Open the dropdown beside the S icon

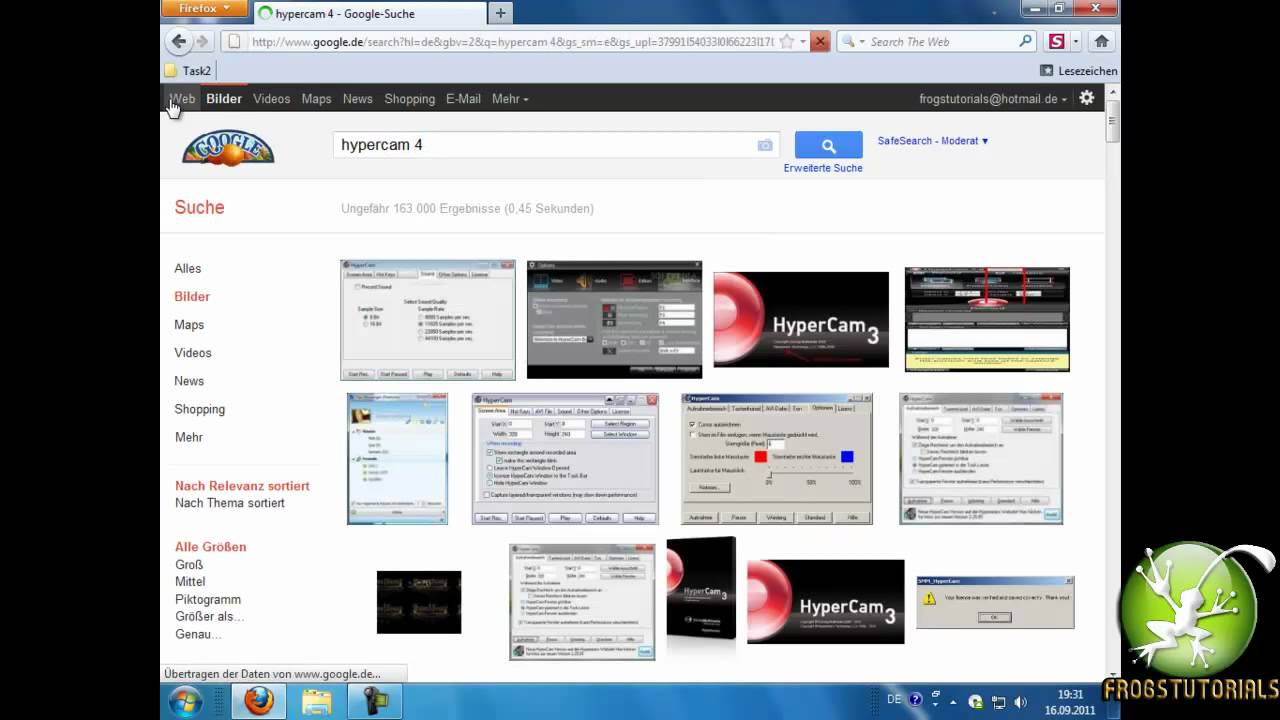1076,42
